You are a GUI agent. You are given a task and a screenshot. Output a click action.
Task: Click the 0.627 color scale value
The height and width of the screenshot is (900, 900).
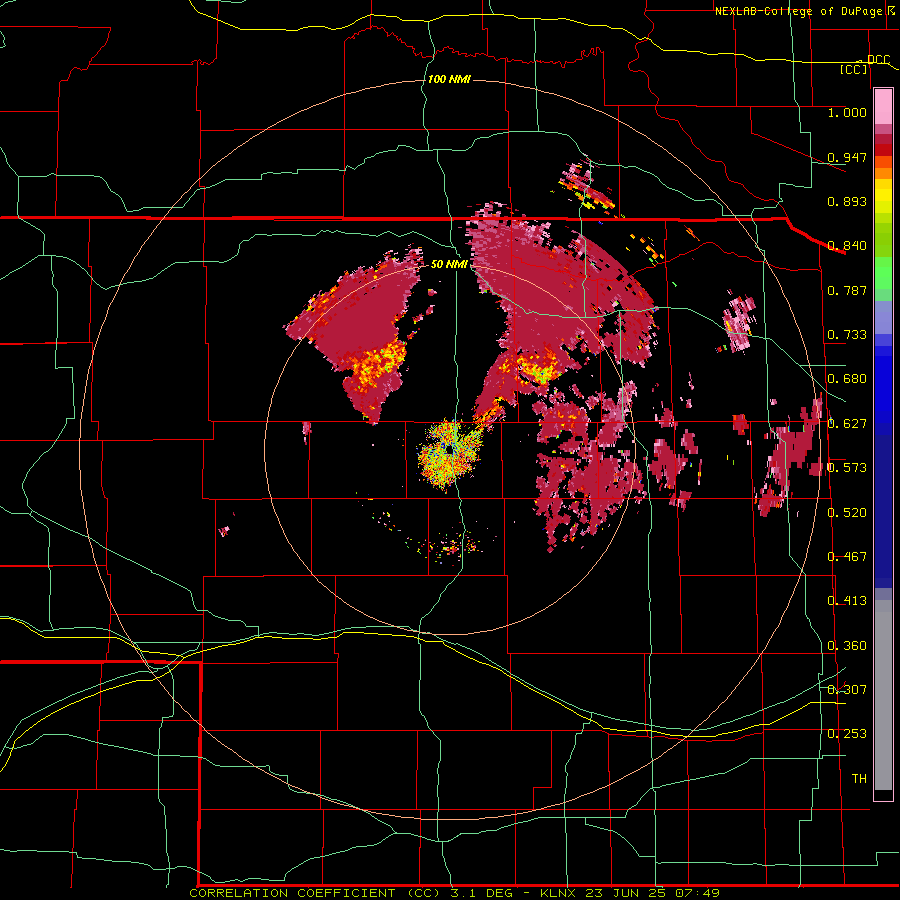[847, 424]
